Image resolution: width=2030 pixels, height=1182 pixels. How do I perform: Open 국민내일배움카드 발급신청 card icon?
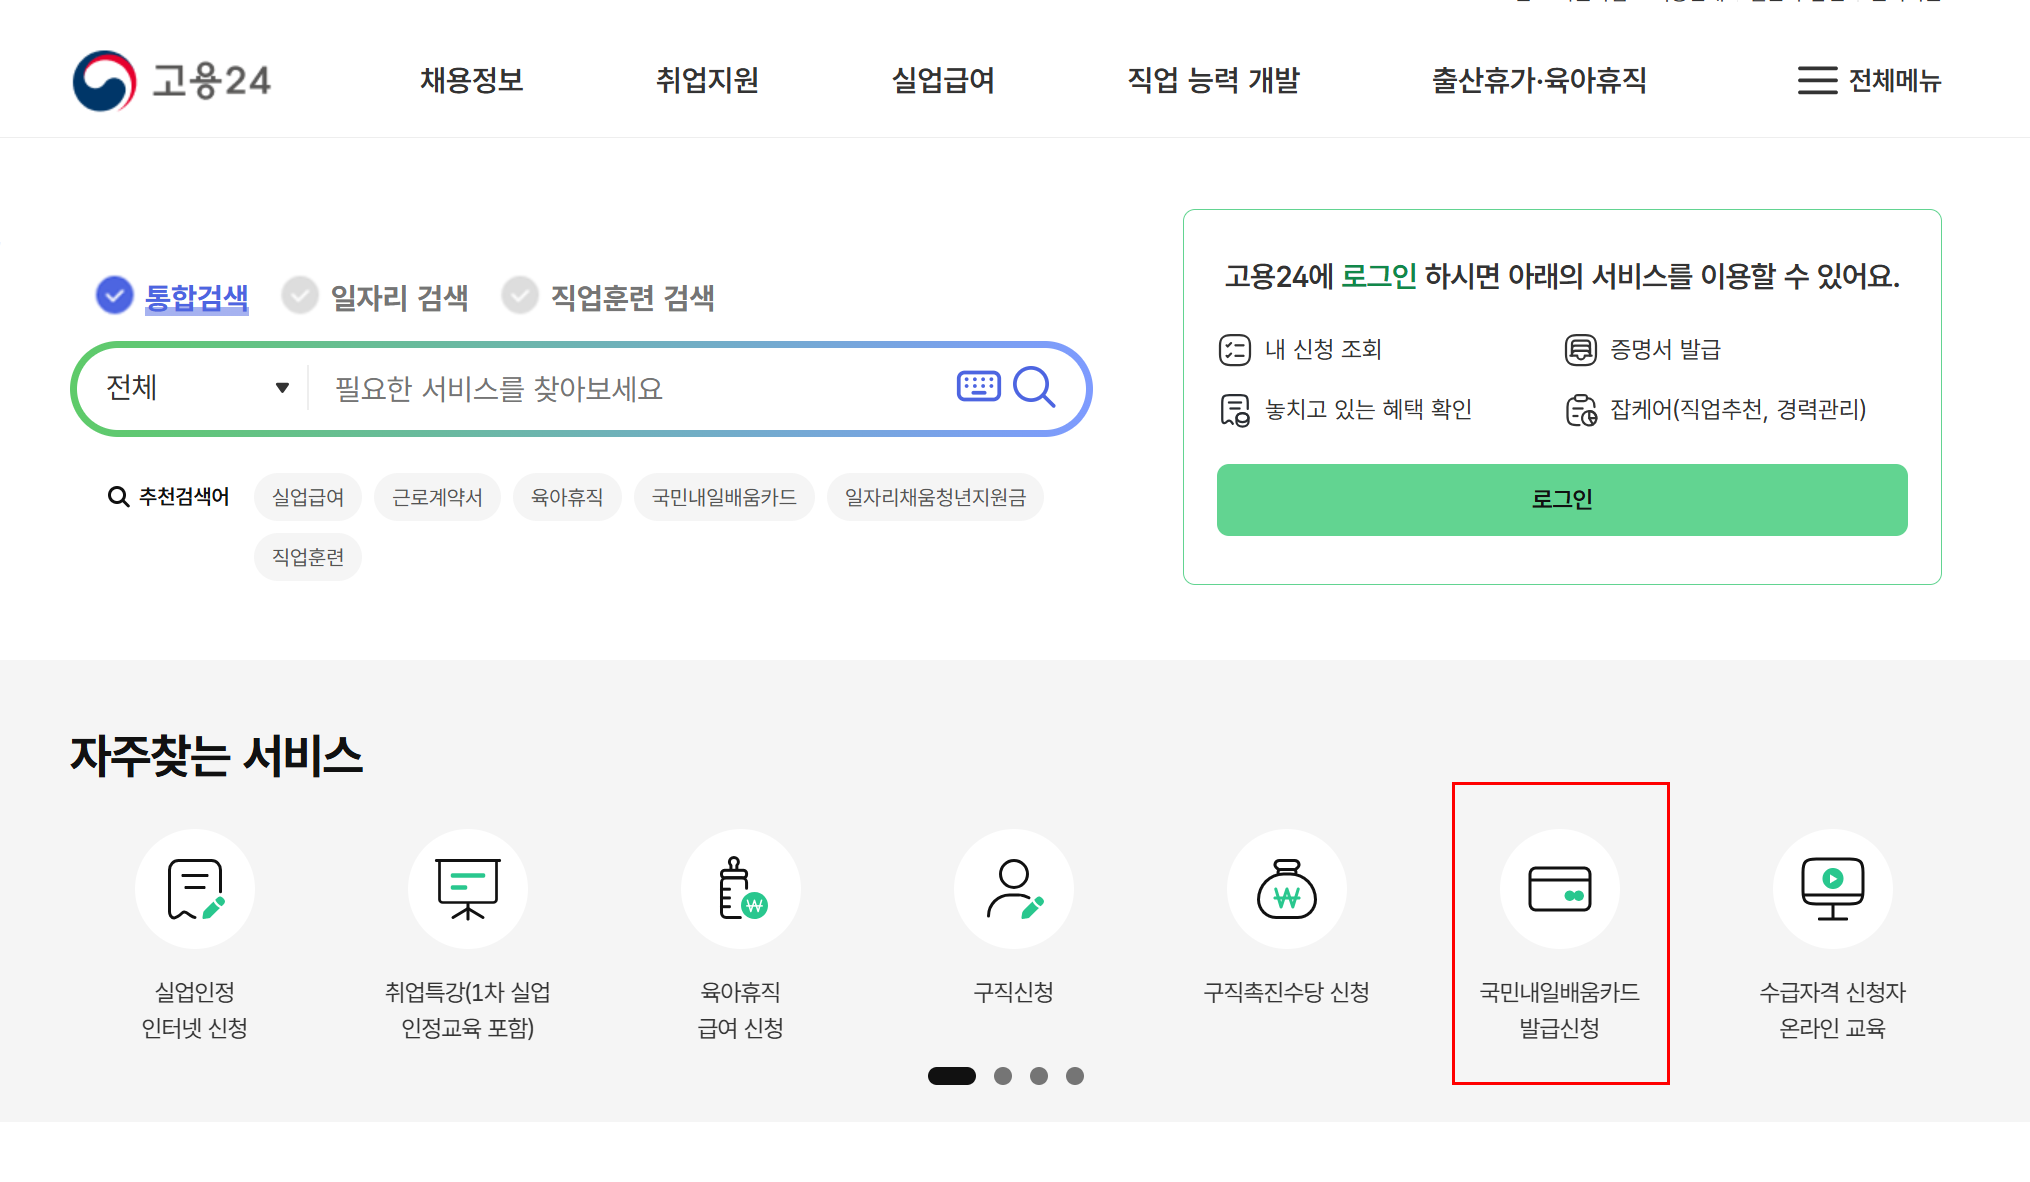click(x=1559, y=889)
